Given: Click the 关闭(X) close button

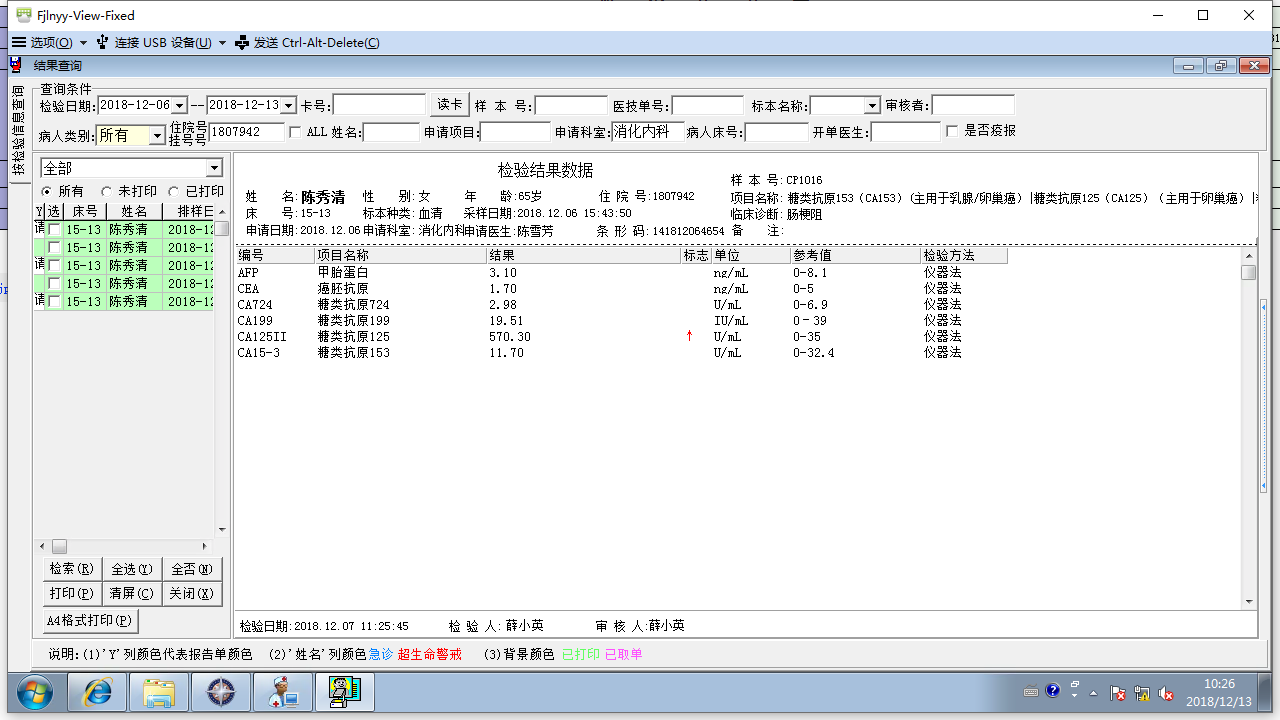Looking at the screenshot, I should point(192,593).
